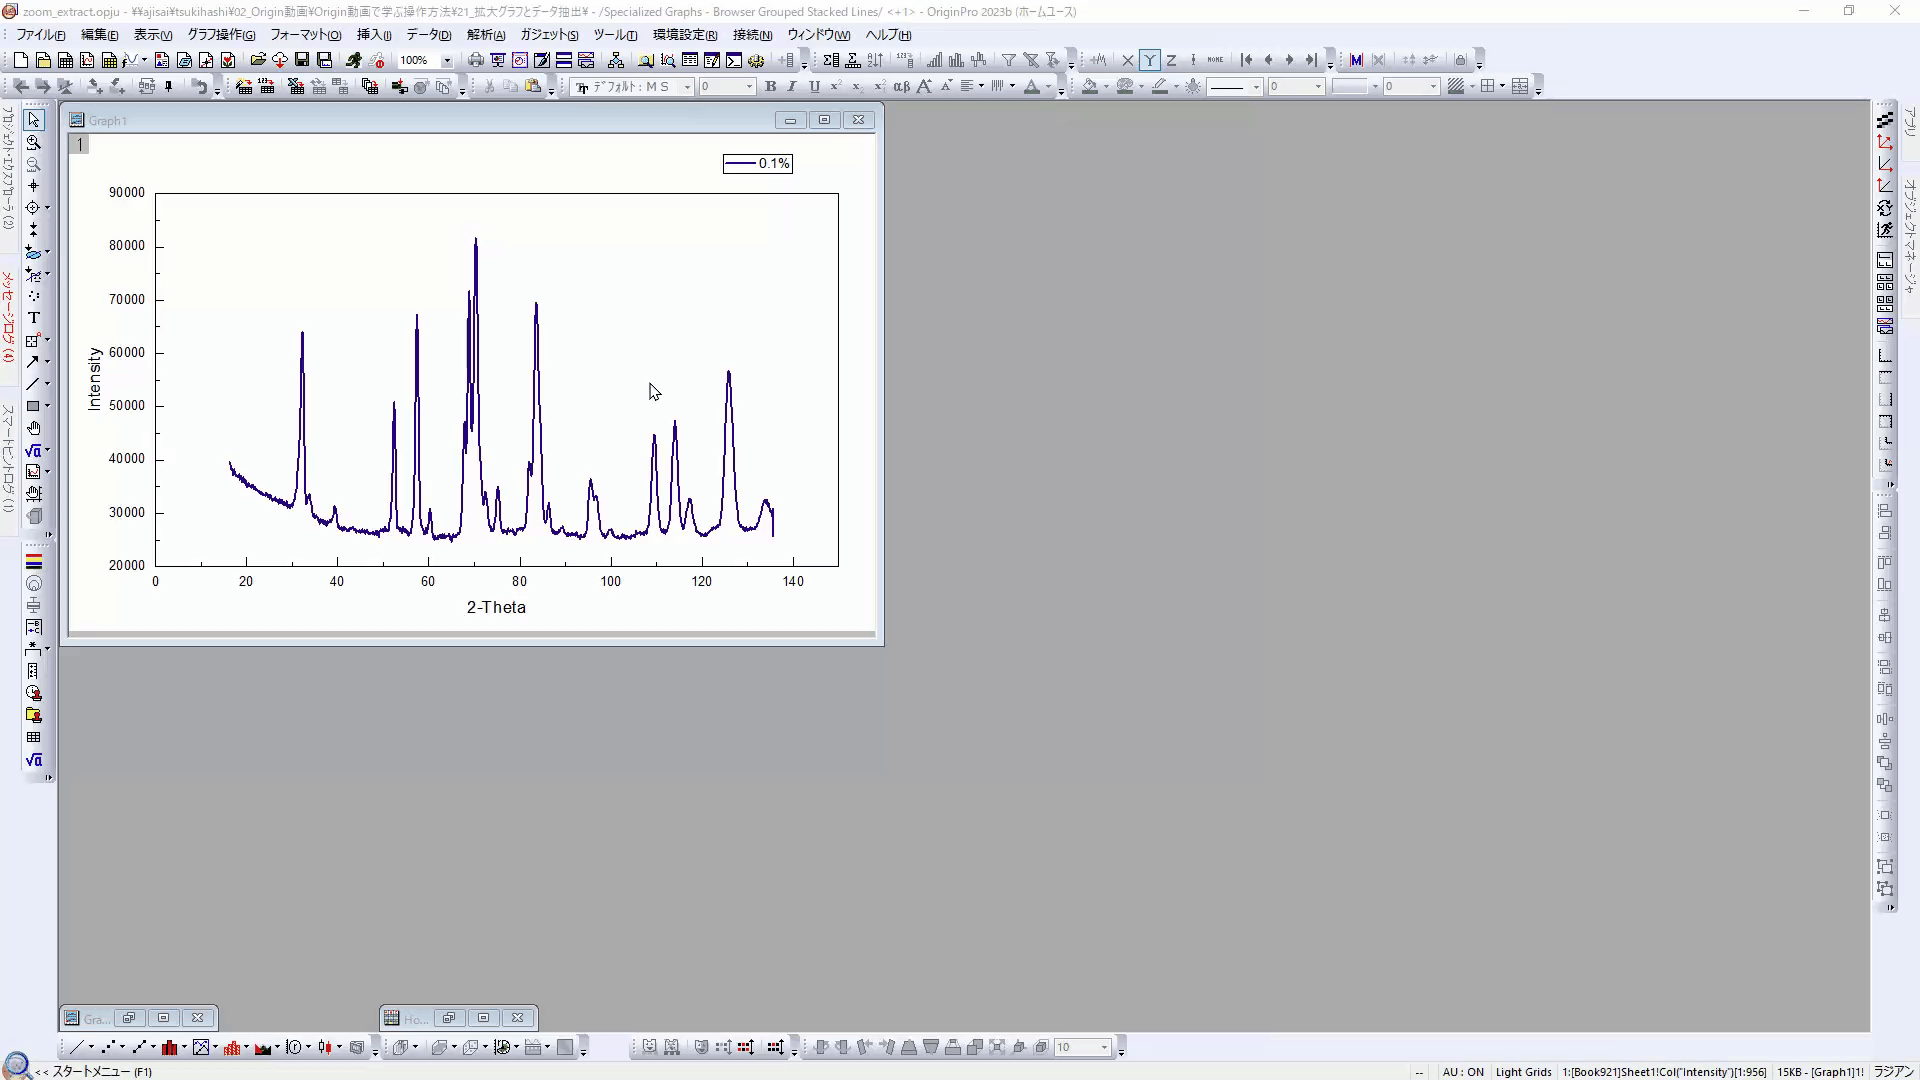Open the bottom toolbar value 10 dropdown
The width and height of the screenshot is (1920, 1080).
tap(1104, 1047)
